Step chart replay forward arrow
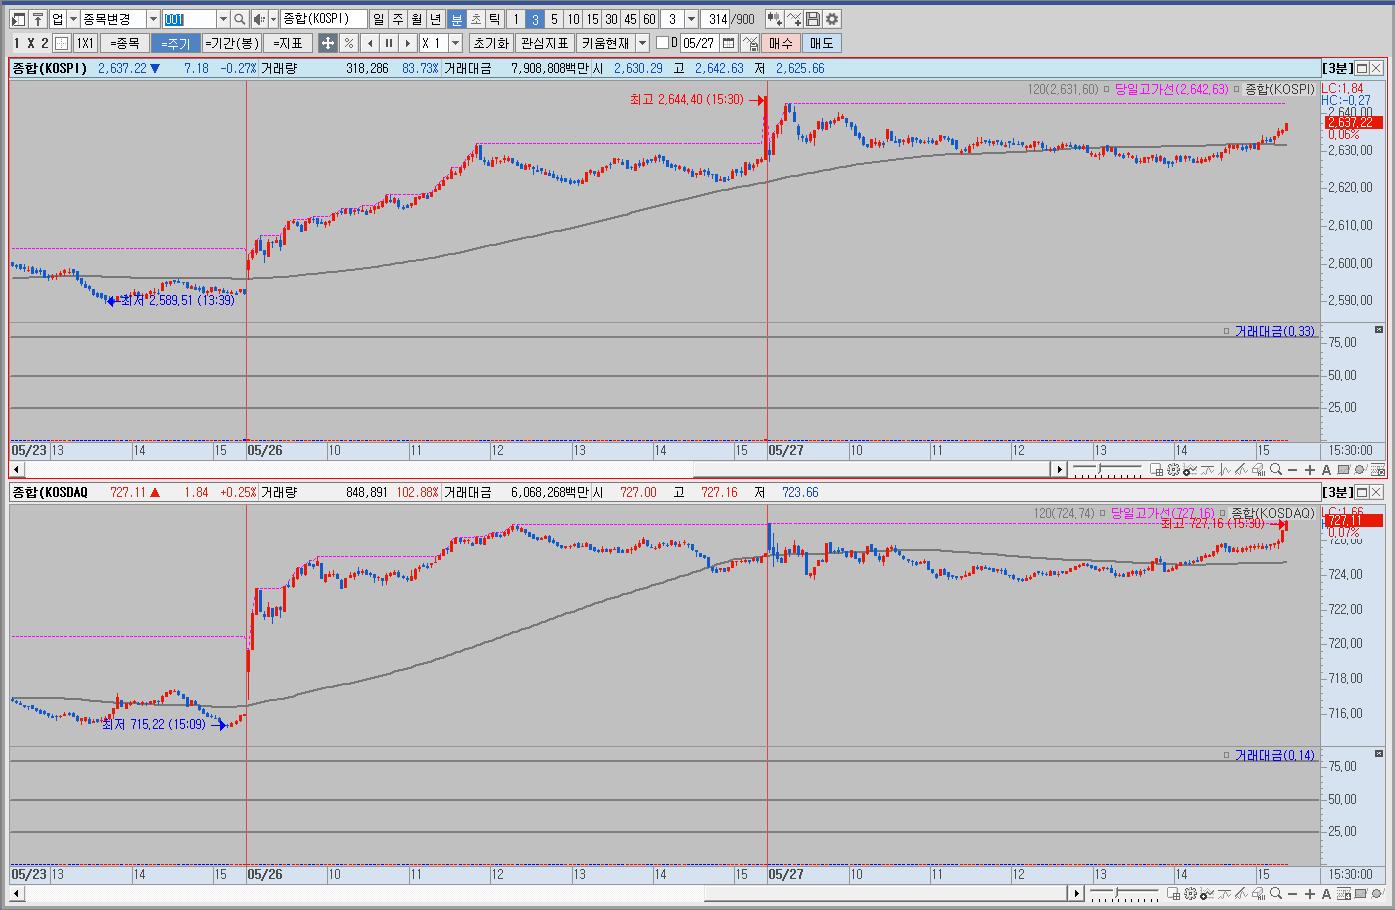The height and width of the screenshot is (910, 1395). pos(408,43)
